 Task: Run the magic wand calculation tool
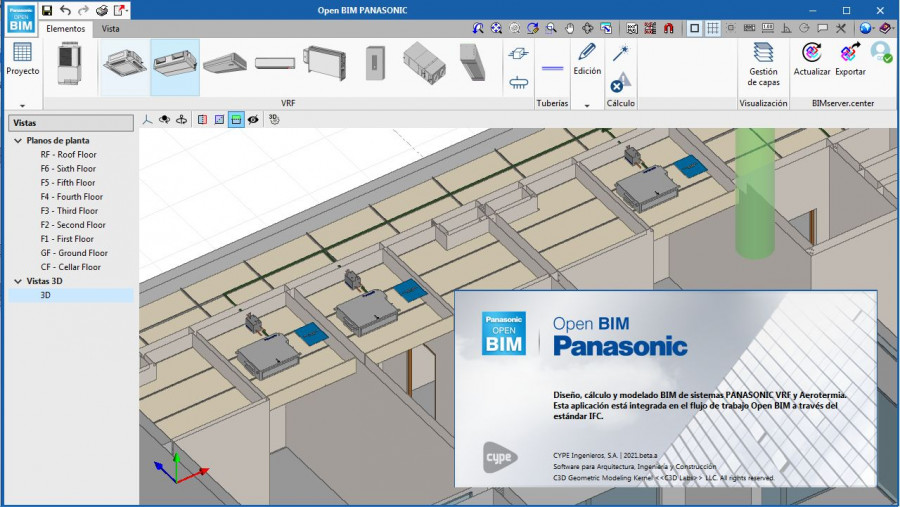pyautogui.click(x=620, y=53)
